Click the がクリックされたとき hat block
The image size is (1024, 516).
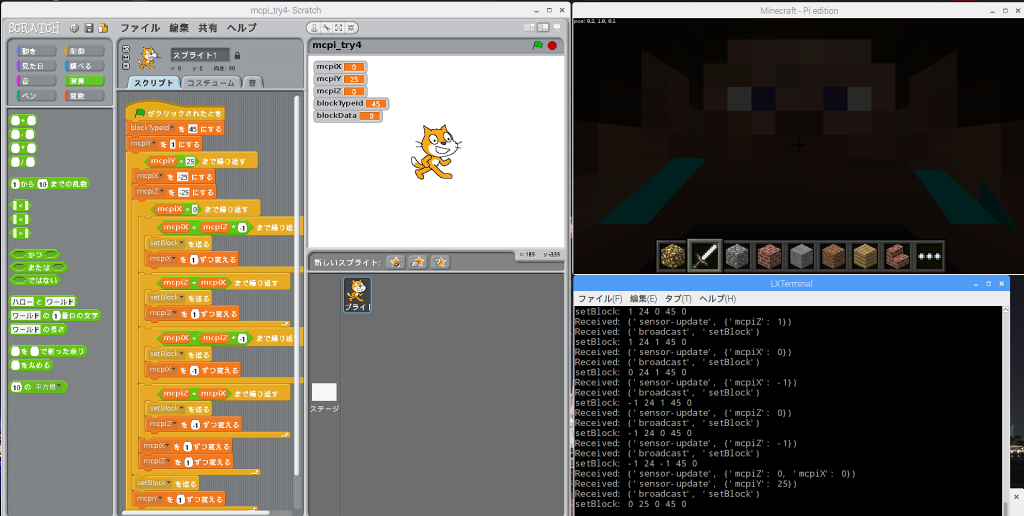[x=175, y=112]
